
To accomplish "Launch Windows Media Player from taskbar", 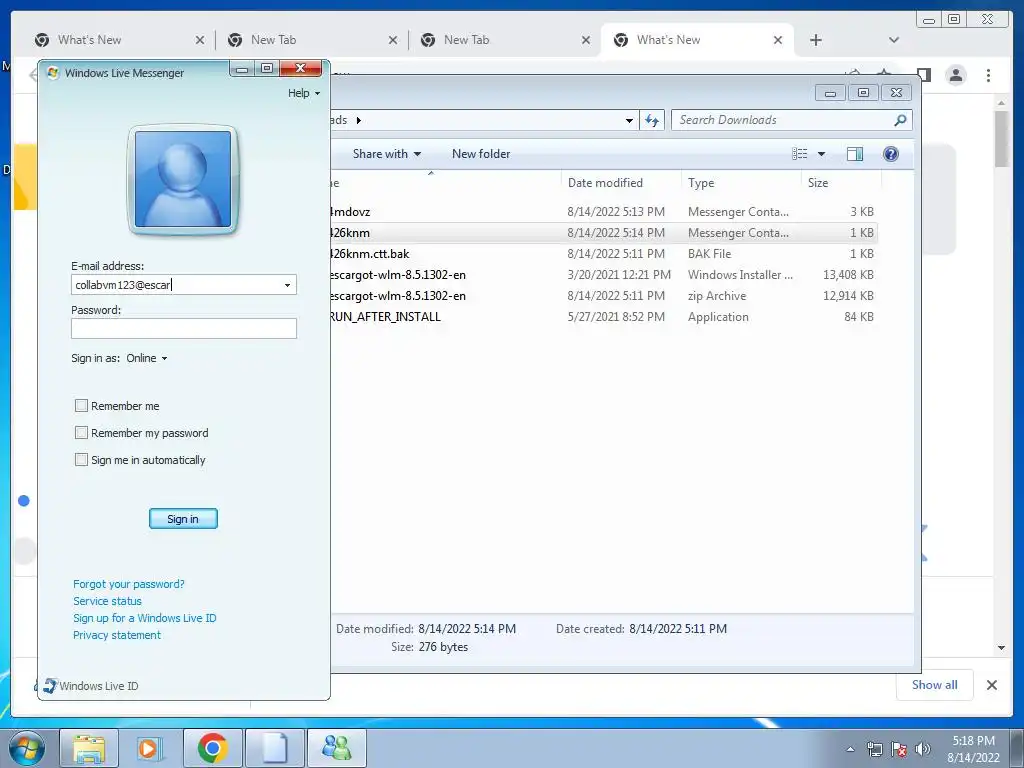I will pyautogui.click(x=151, y=748).
